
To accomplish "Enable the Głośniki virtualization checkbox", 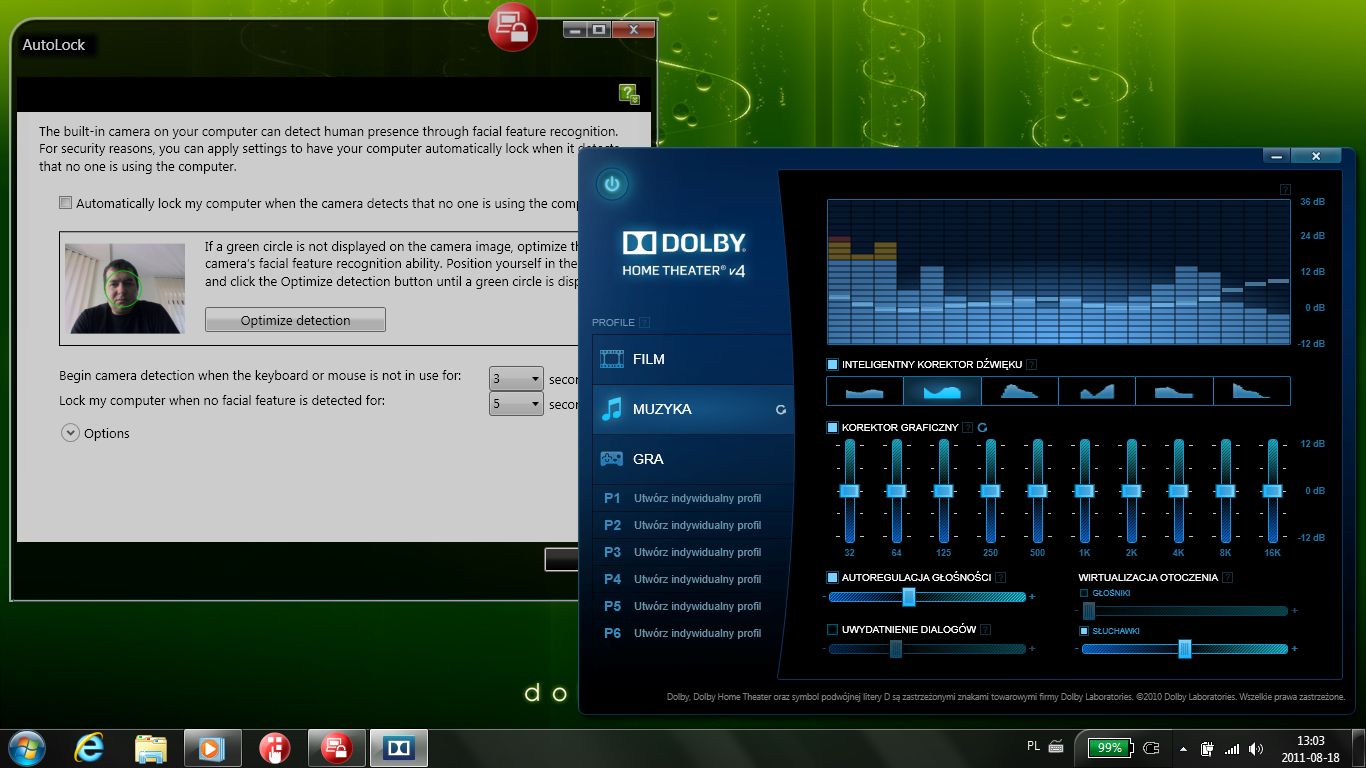I will [x=1084, y=593].
